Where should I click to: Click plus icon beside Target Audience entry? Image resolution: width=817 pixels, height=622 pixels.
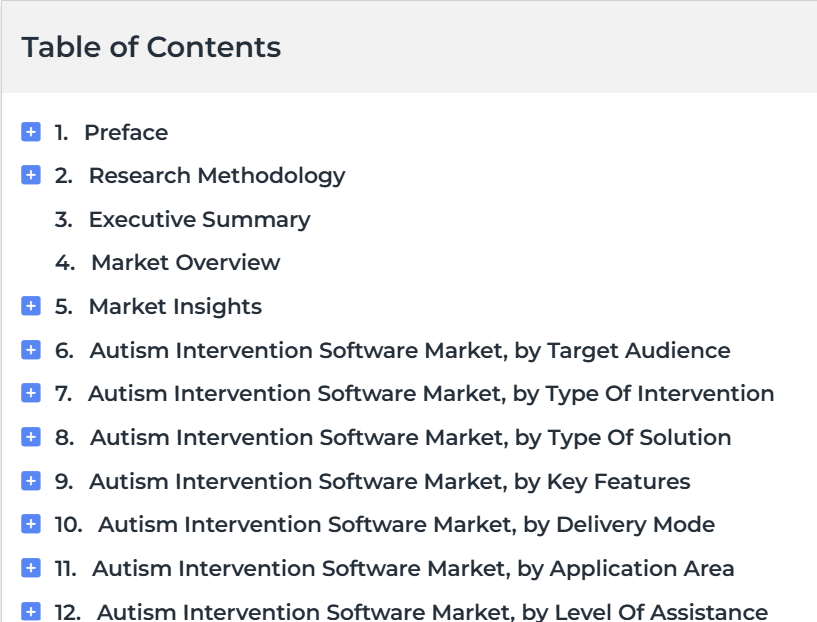coord(31,350)
